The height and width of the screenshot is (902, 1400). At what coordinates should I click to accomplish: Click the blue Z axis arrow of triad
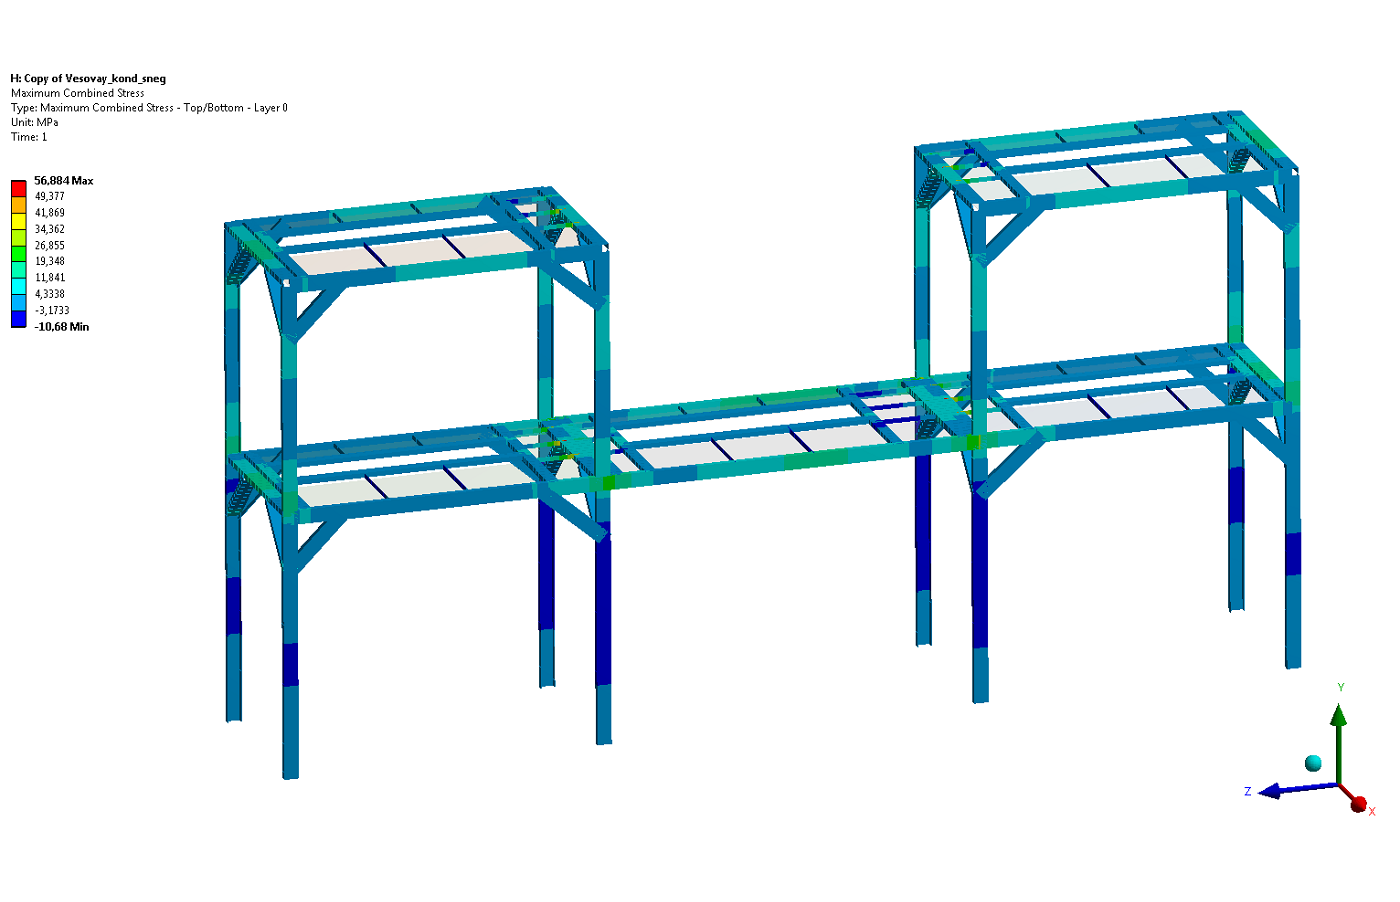(1295, 789)
